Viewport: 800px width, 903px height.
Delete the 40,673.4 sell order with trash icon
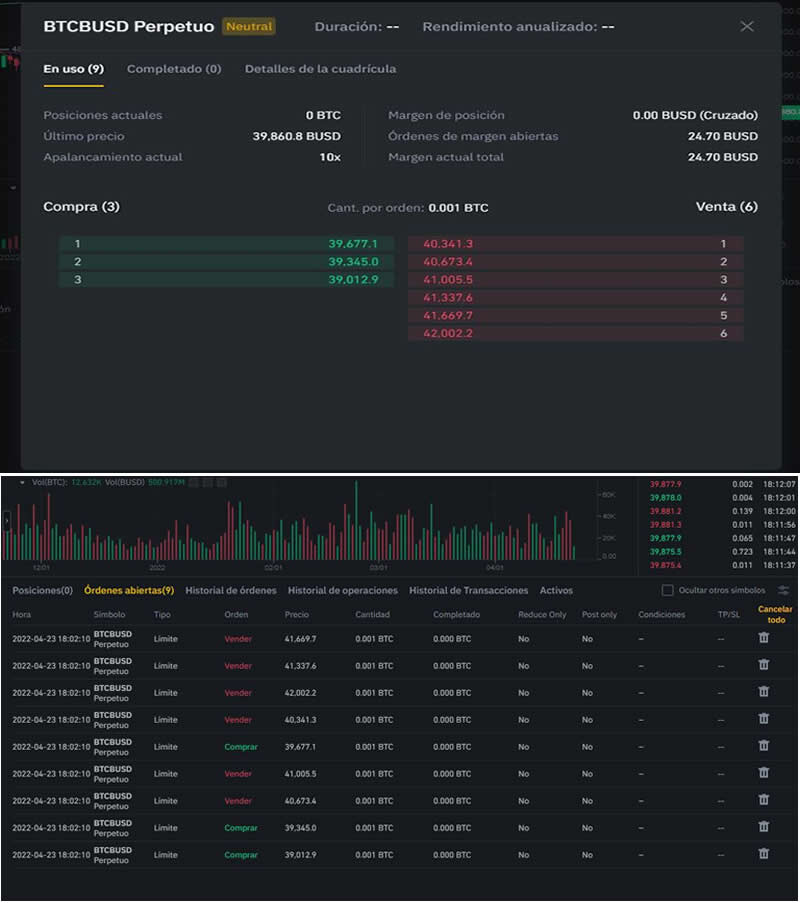click(x=764, y=799)
